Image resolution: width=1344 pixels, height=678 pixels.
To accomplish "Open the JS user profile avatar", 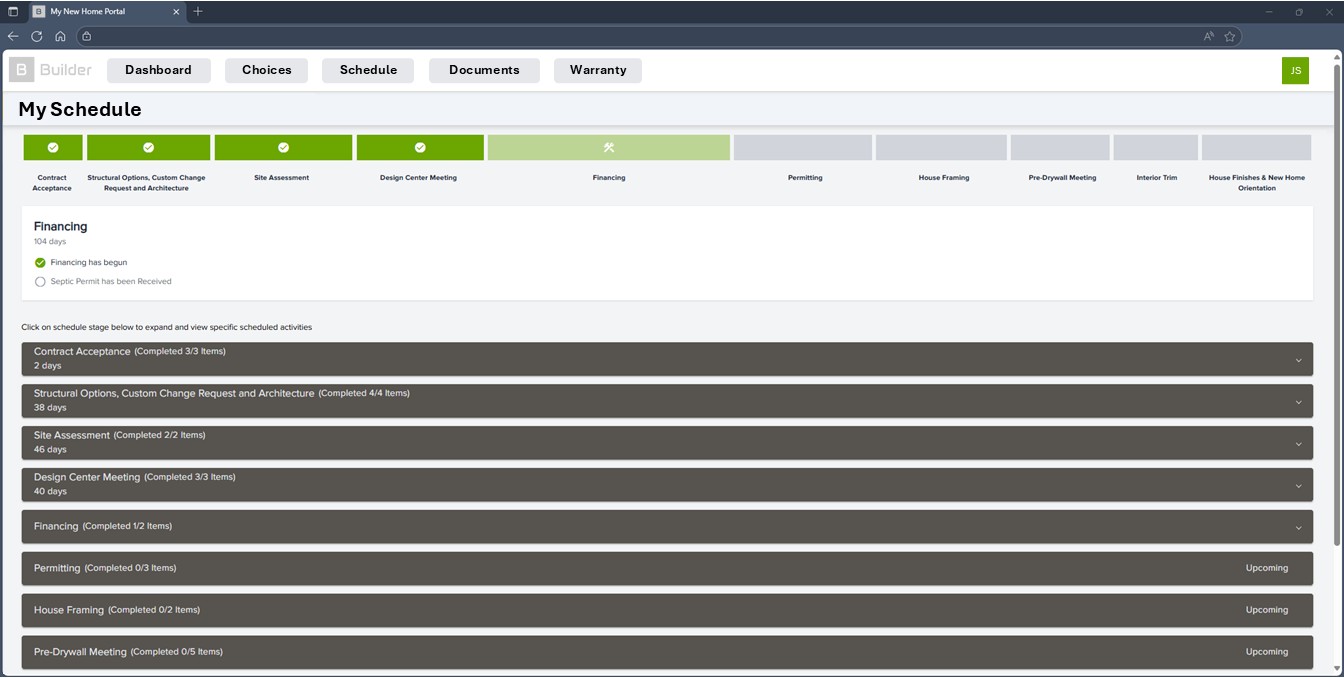I will pos(1295,71).
